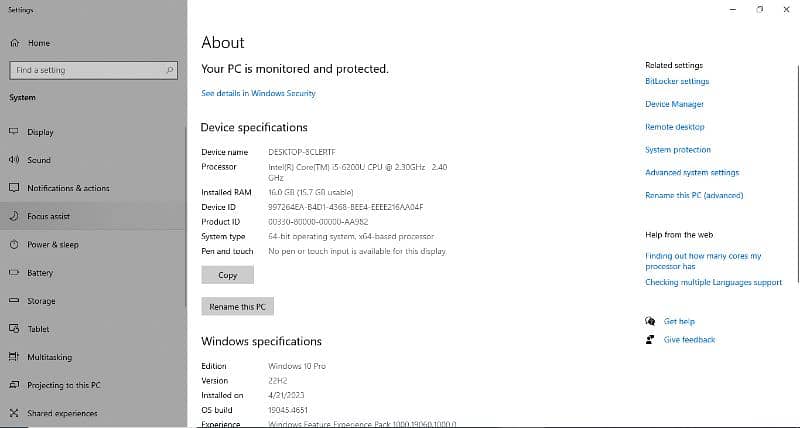The width and height of the screenshot is (800, 428).
Task: Select the Battery icon in sidebar
Action: click(14, 273)
